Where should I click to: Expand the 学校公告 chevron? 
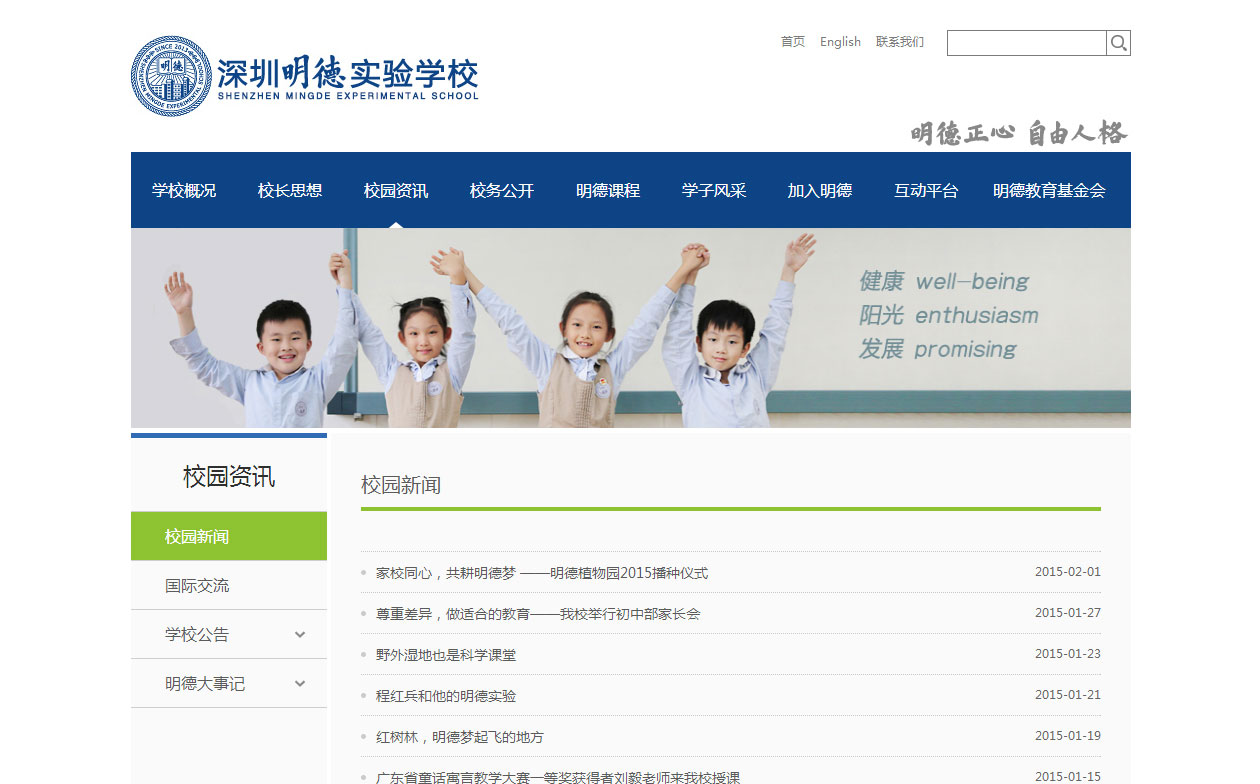point(300,635)
